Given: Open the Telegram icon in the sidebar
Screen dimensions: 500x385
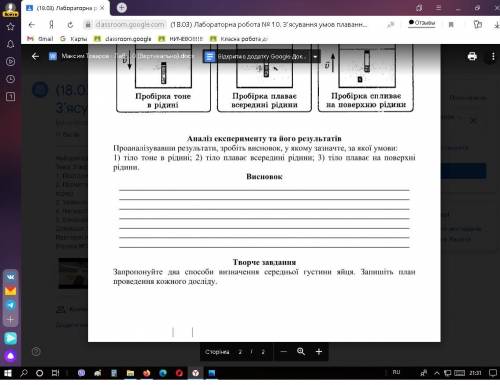Looking at the screenshot, I should [x=10, y=305].
